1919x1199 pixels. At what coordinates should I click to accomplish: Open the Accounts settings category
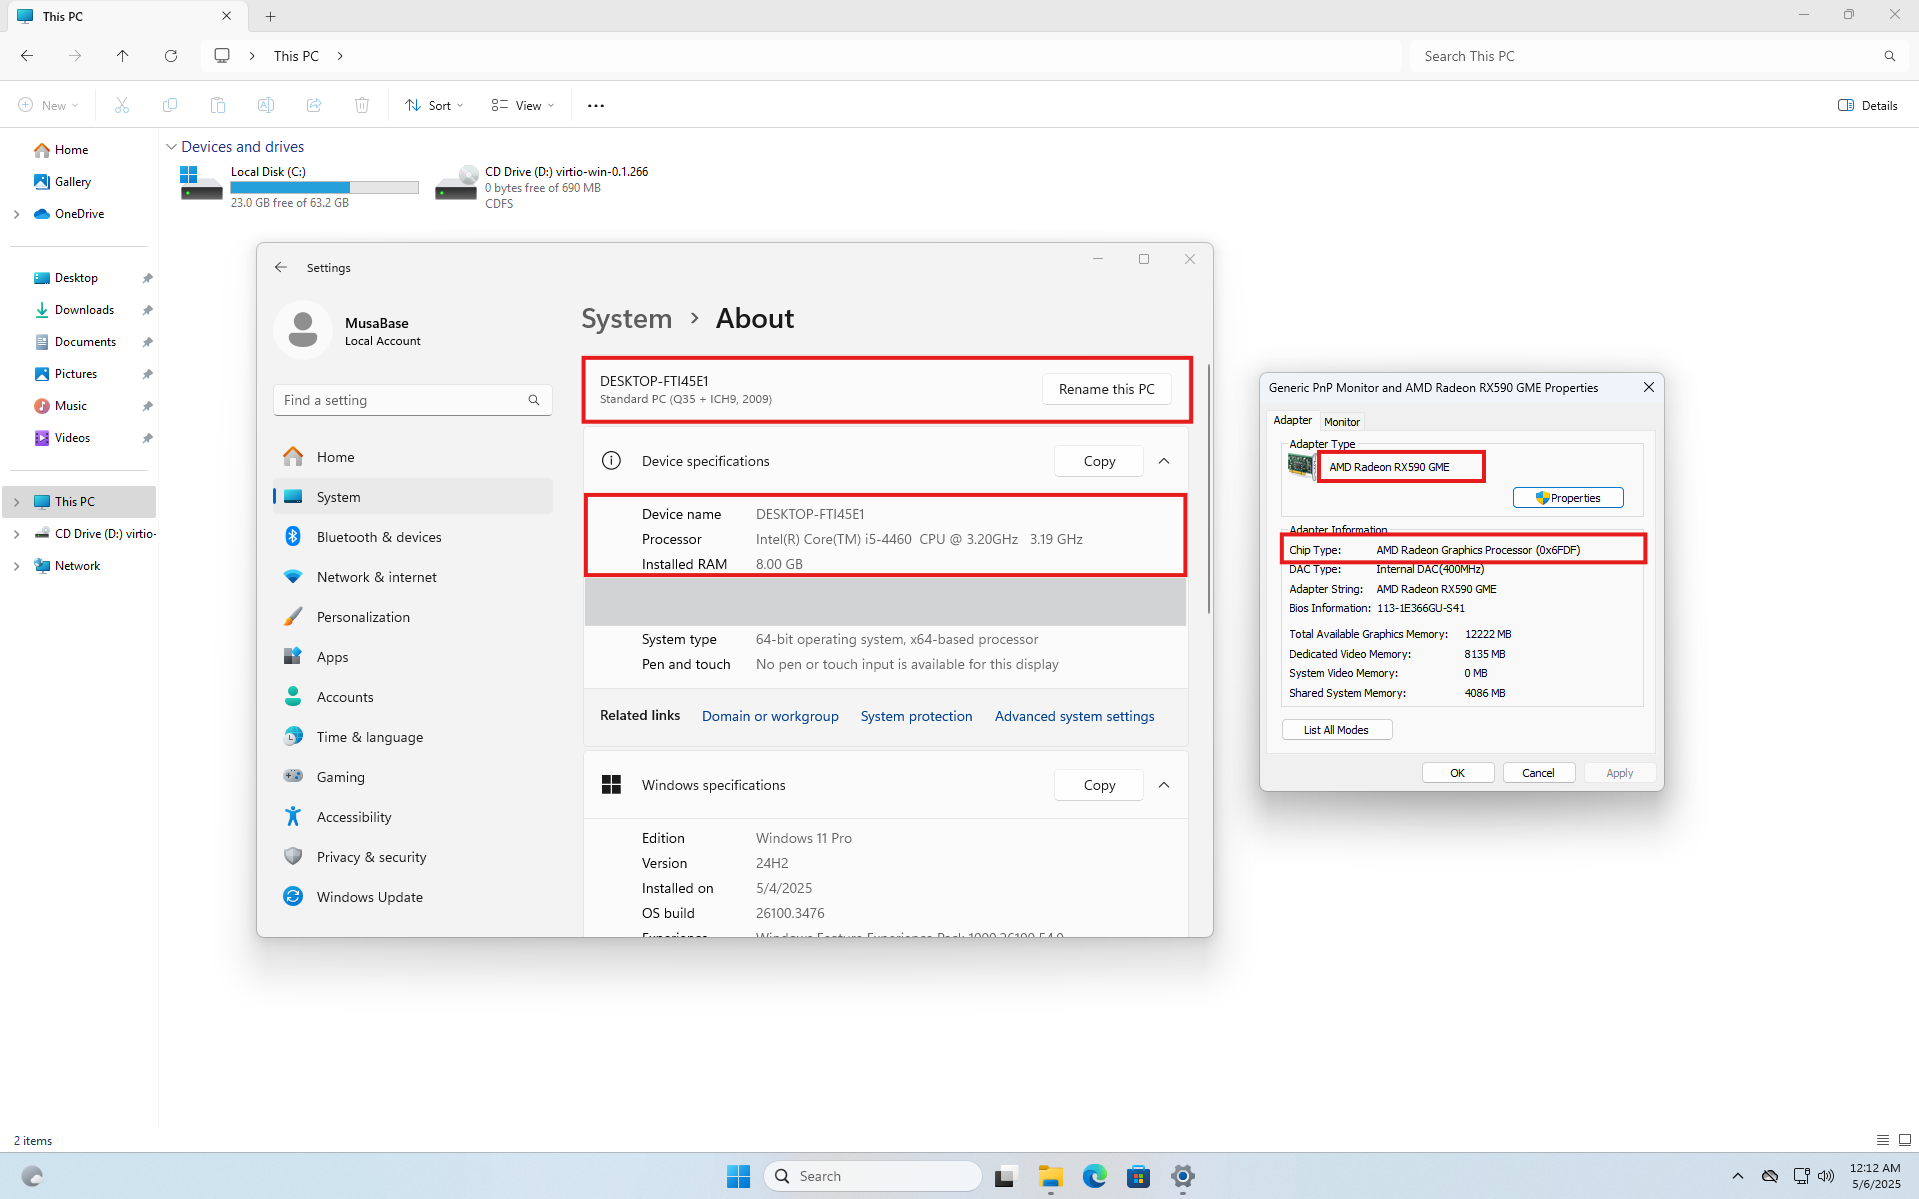tap(413, 697)
